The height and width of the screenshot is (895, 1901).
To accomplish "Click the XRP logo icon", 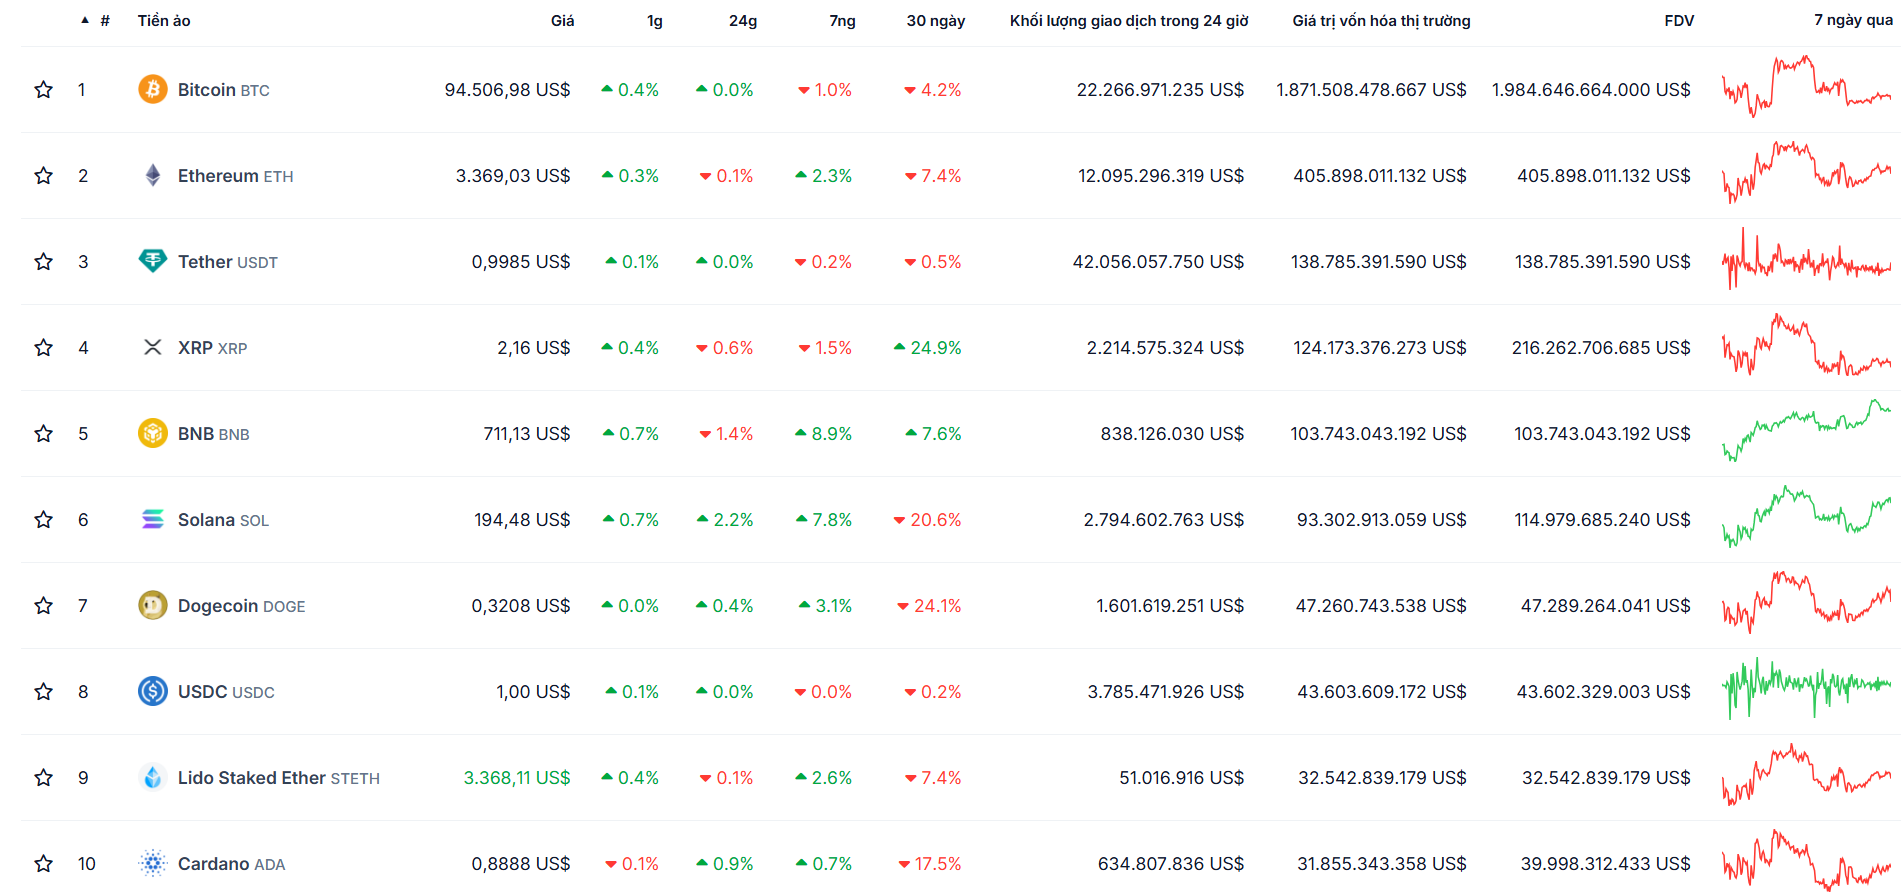I will coord(153,348).
